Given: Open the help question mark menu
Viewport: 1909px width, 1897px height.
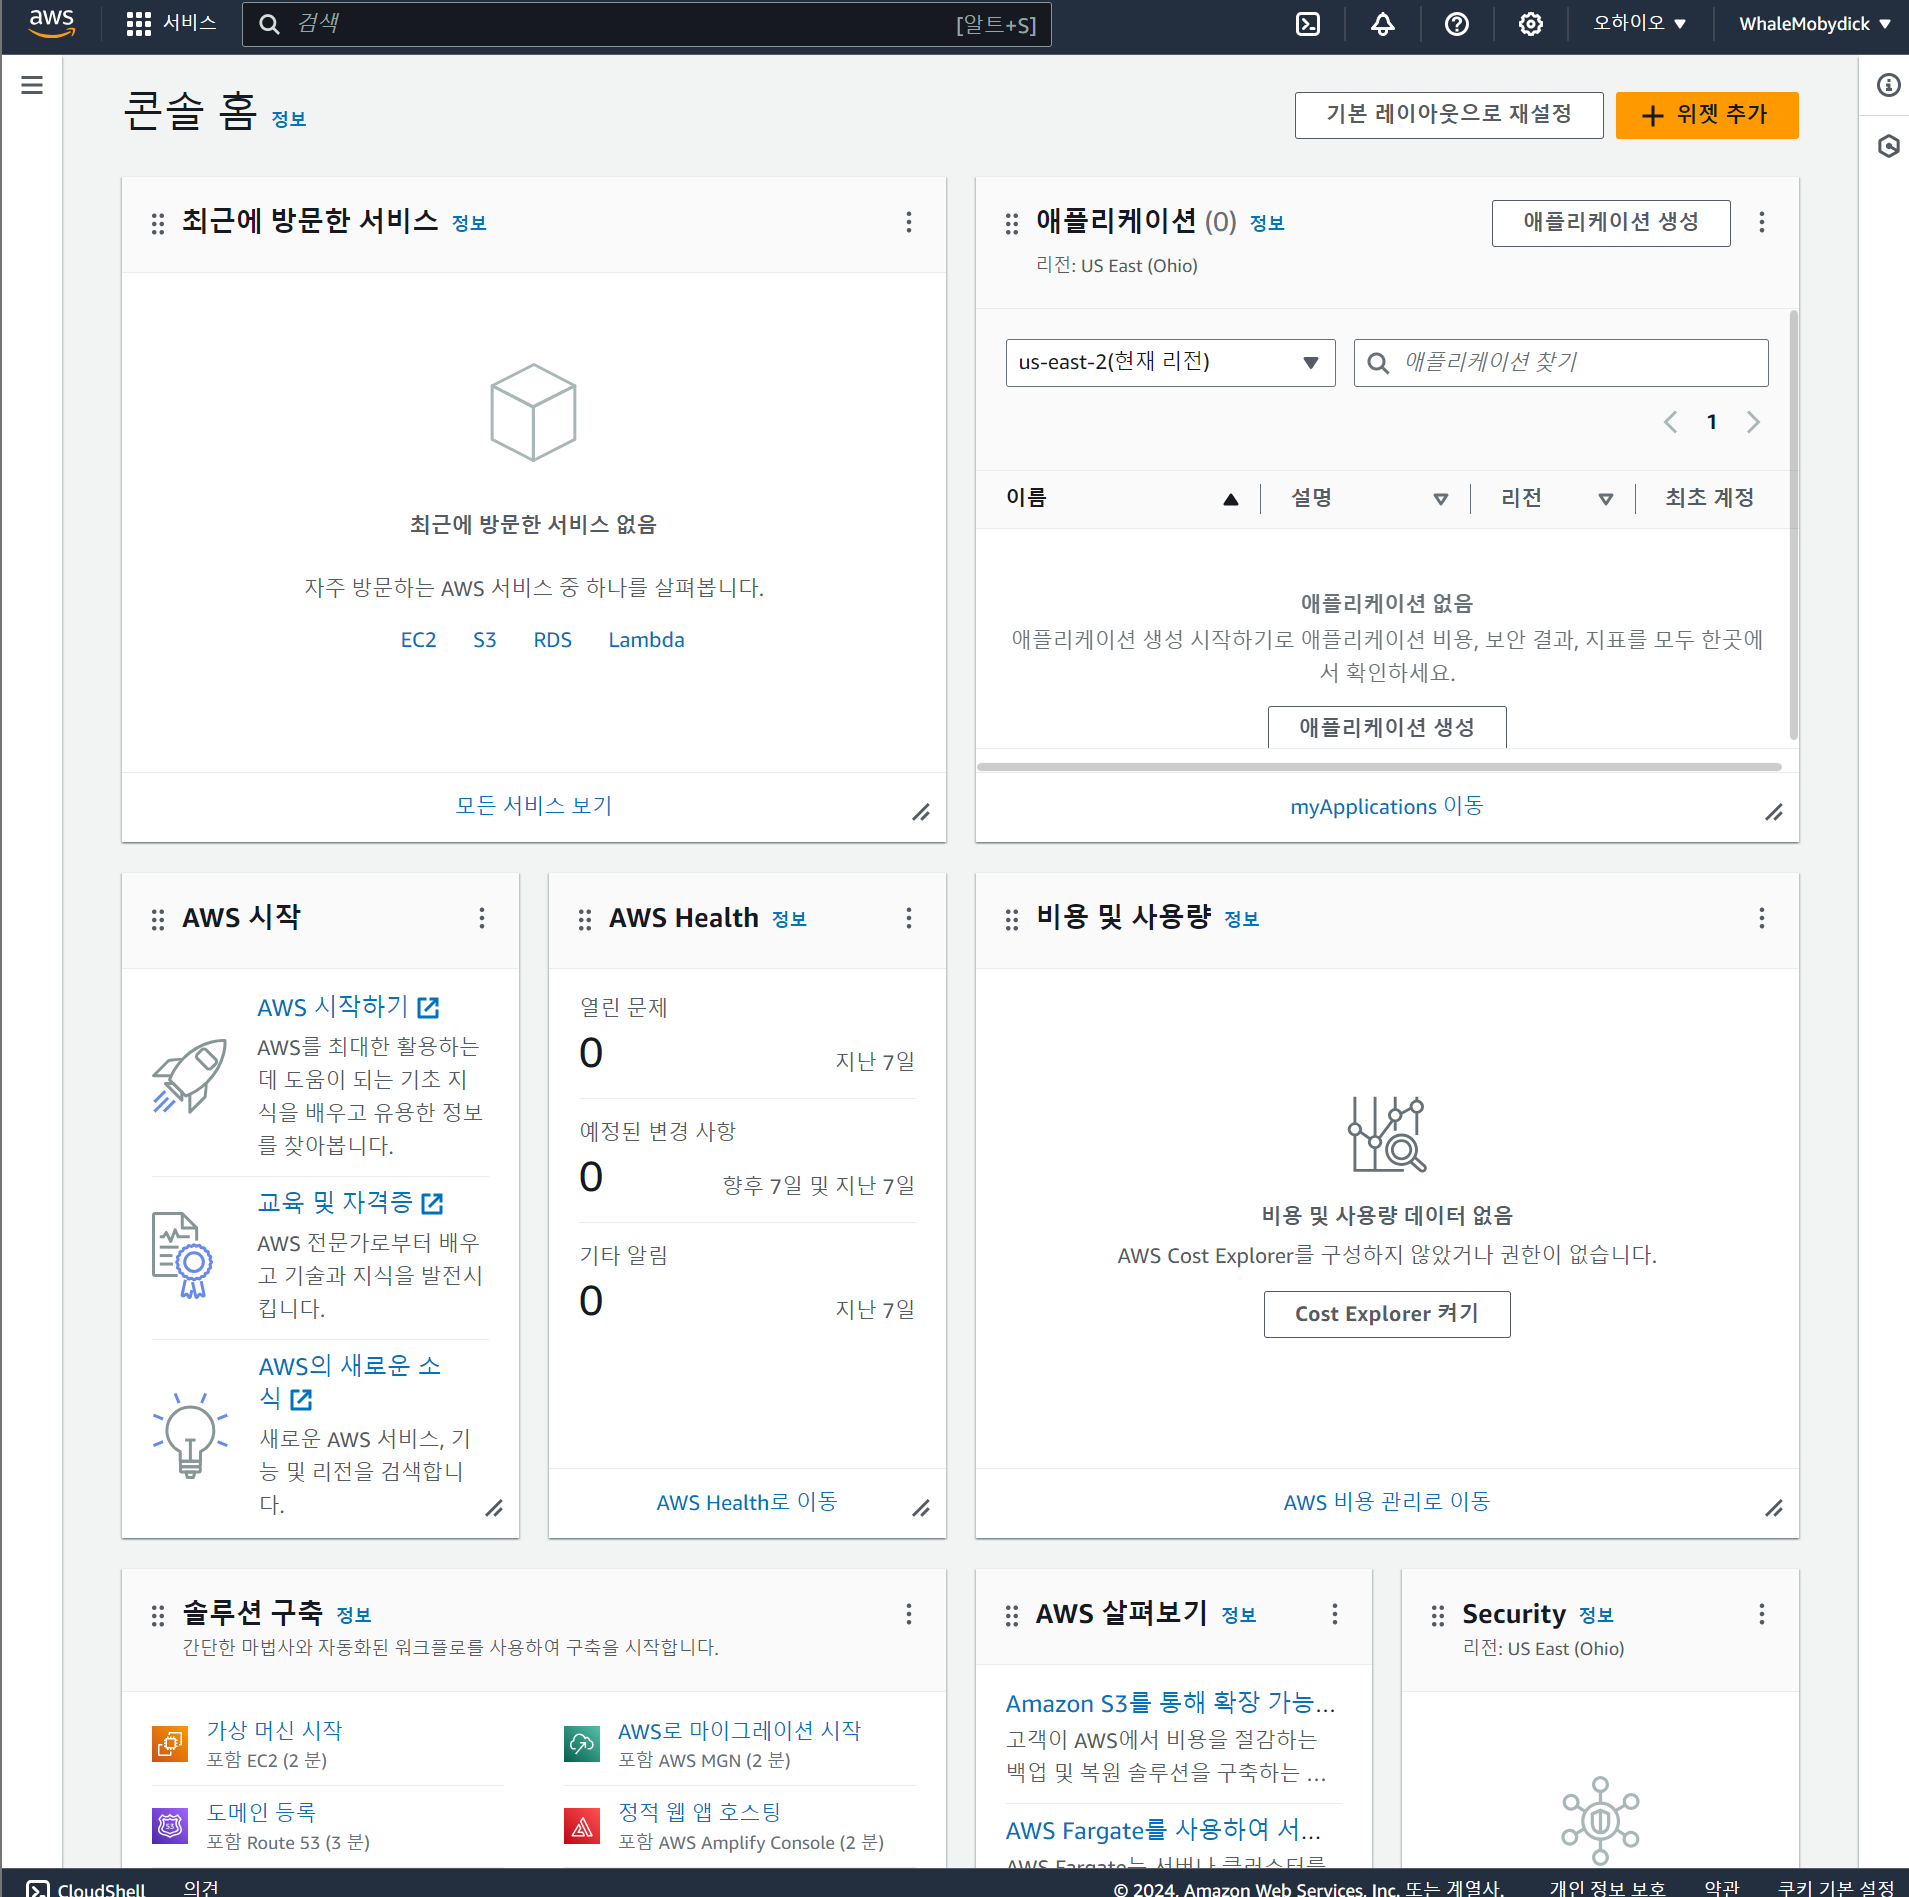Looking at the screenshot, I should (1456, 24).
